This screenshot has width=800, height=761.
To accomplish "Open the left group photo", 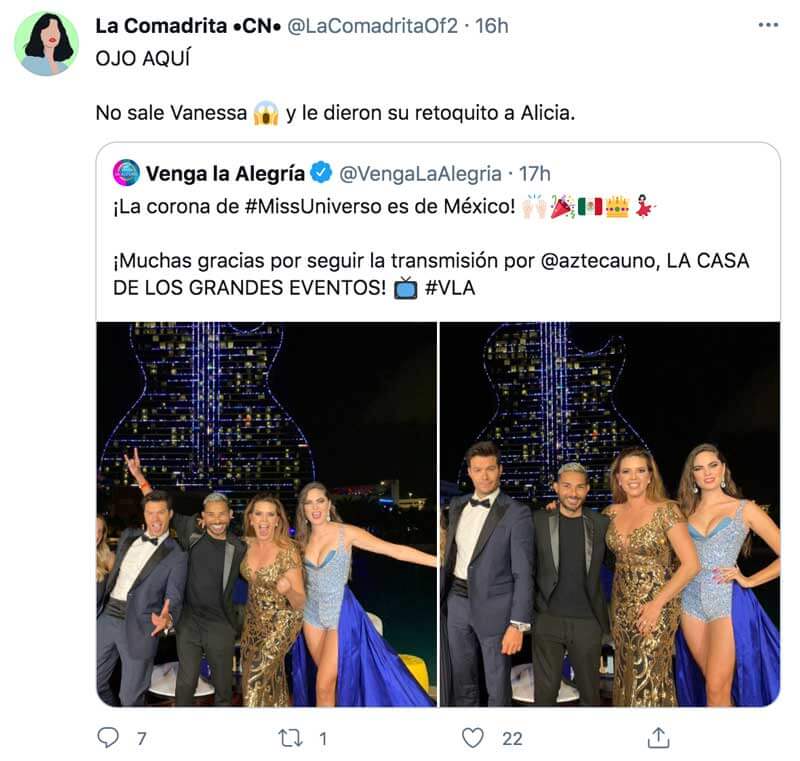I will click(x=267, y=514).
